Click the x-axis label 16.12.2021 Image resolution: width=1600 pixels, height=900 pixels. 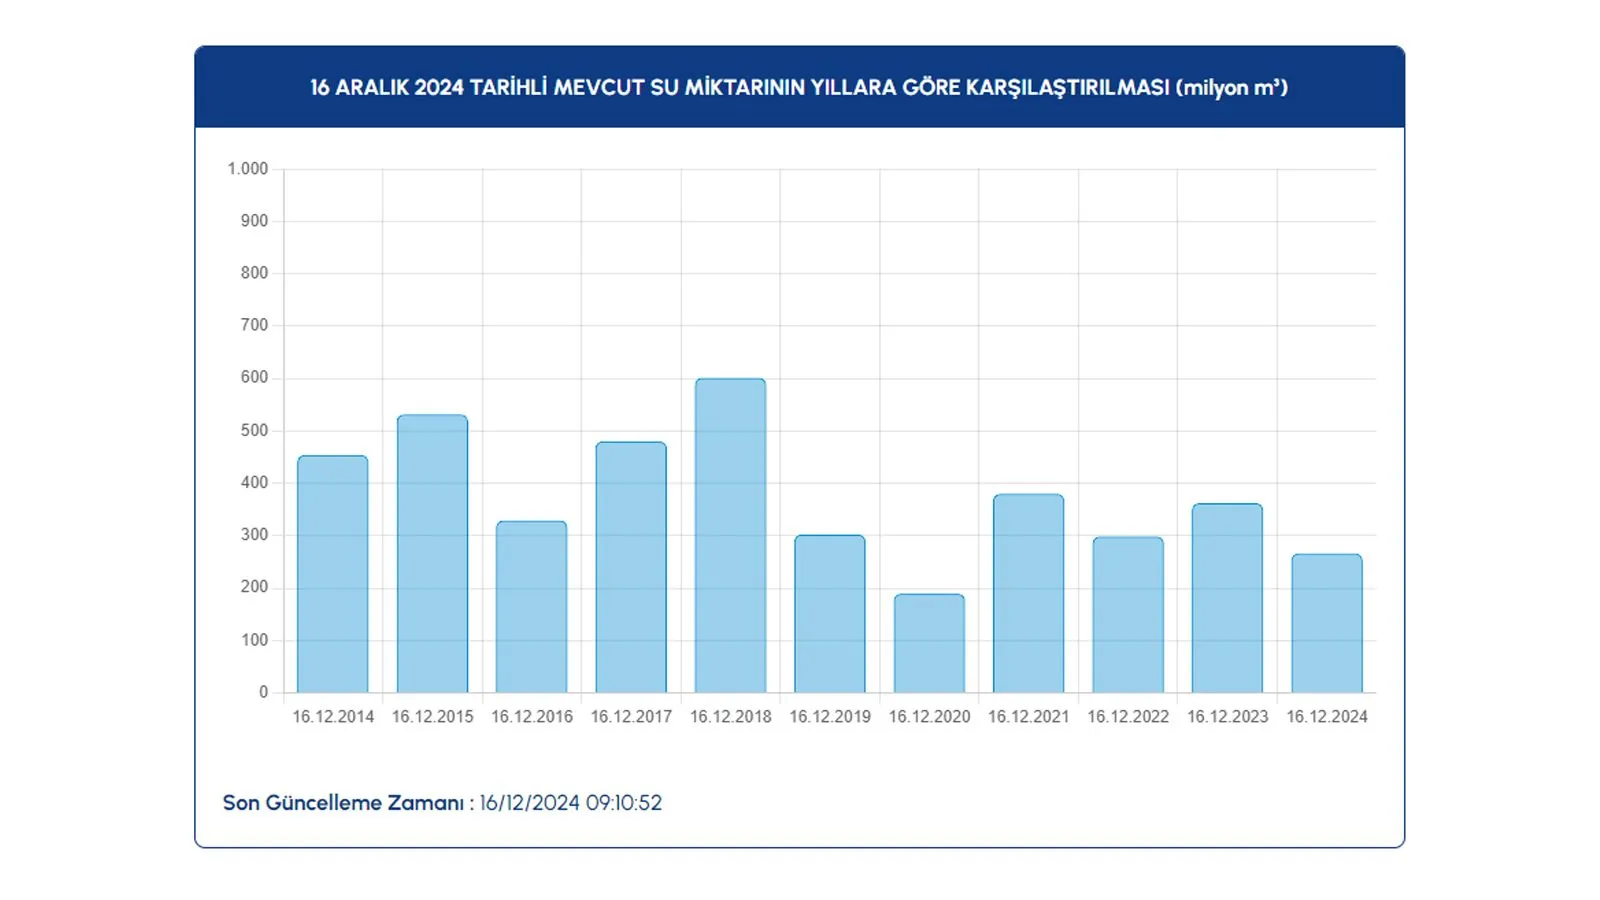click(1029, 717)
